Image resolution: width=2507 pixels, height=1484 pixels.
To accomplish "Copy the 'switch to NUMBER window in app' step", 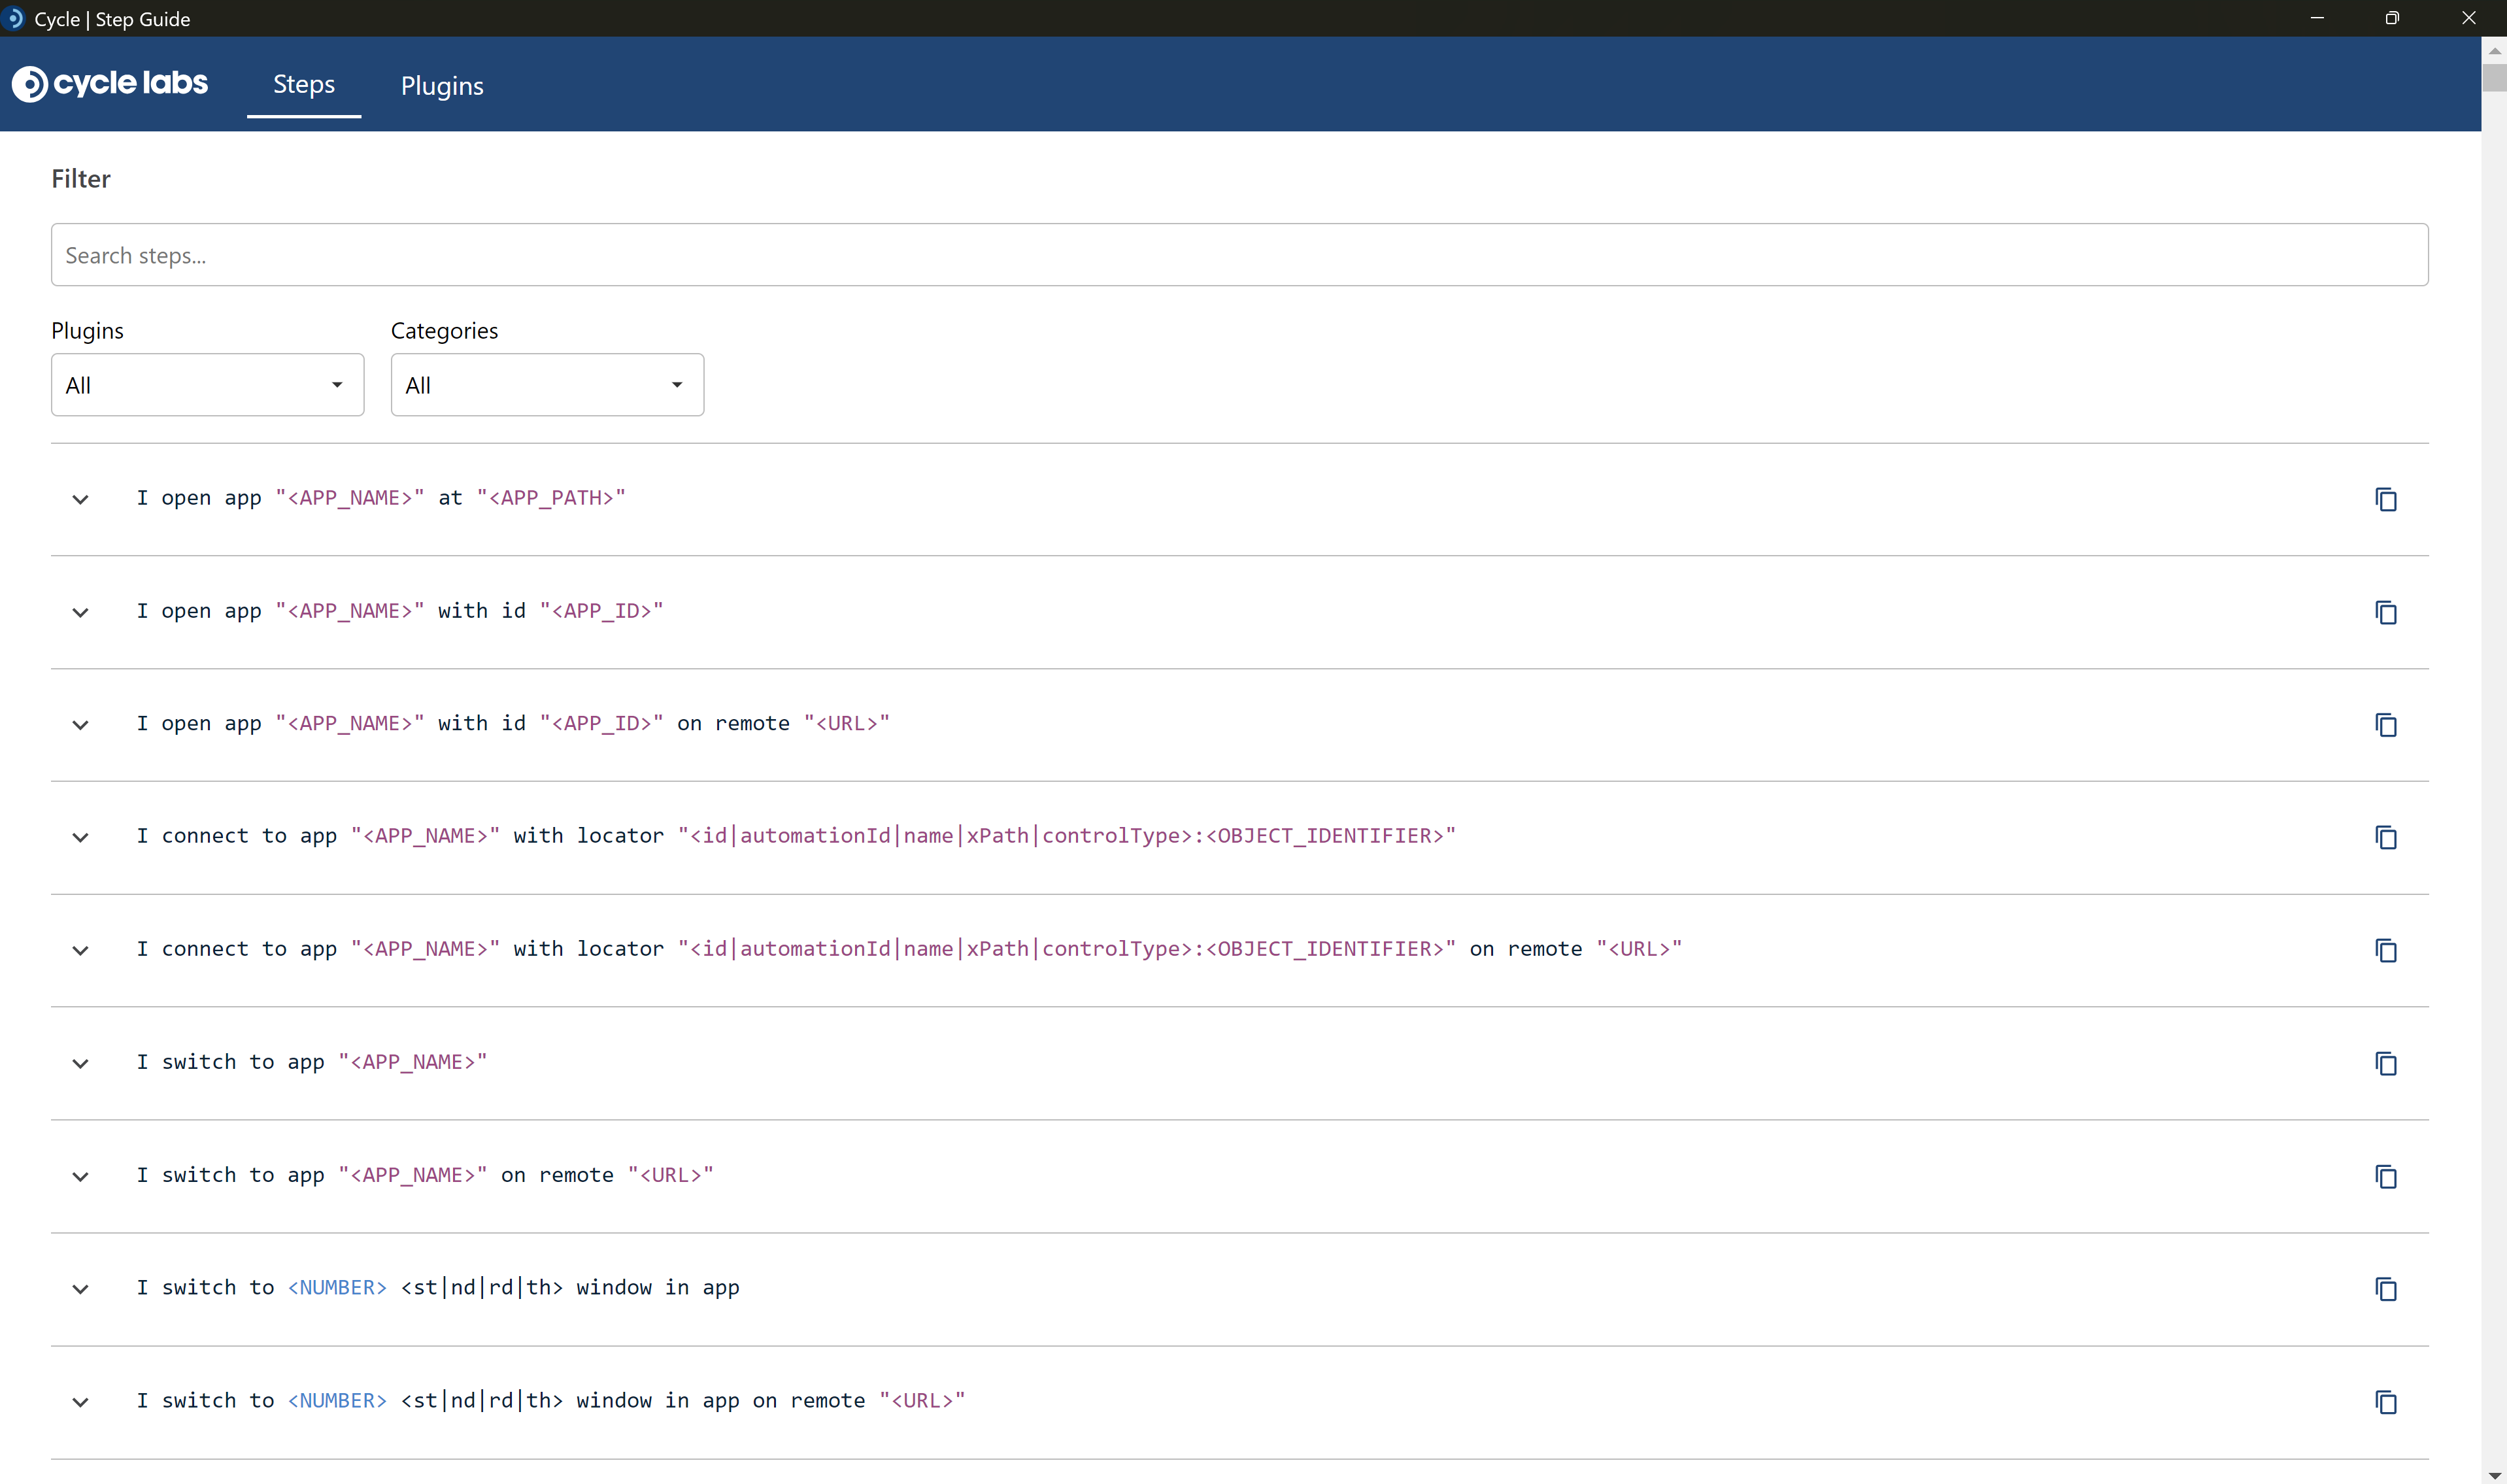I will [x=2385, y=1289].
